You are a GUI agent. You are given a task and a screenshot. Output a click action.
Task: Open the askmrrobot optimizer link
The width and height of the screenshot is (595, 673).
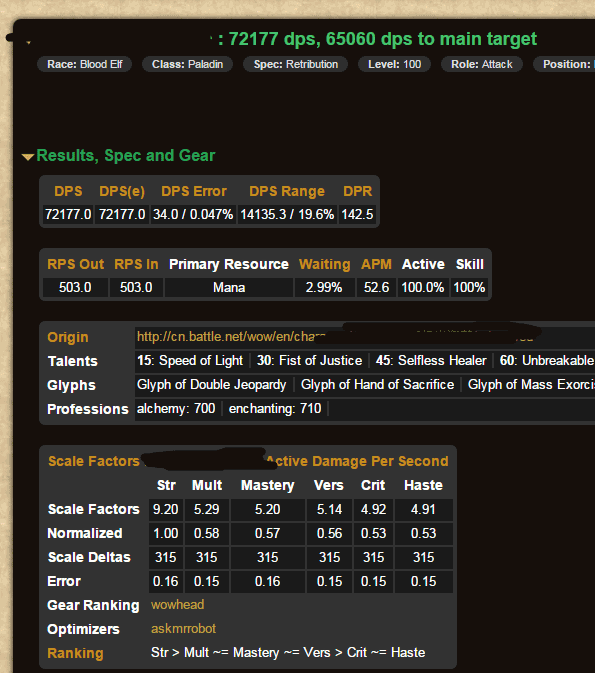coord(183,629)
